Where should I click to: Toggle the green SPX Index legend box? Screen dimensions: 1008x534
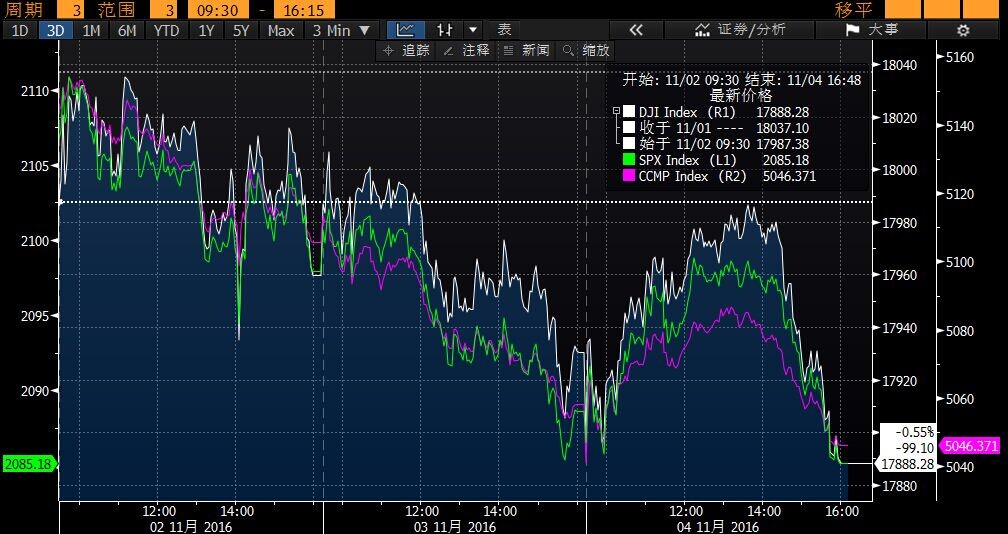(x=629, y=160)
